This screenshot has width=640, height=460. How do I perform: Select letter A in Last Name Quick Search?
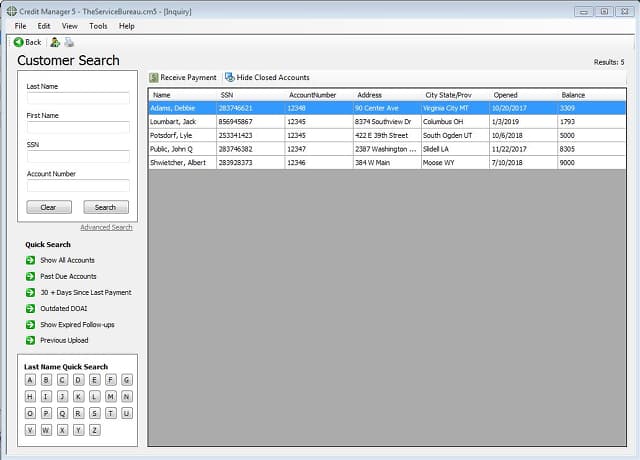pos(30,380)
